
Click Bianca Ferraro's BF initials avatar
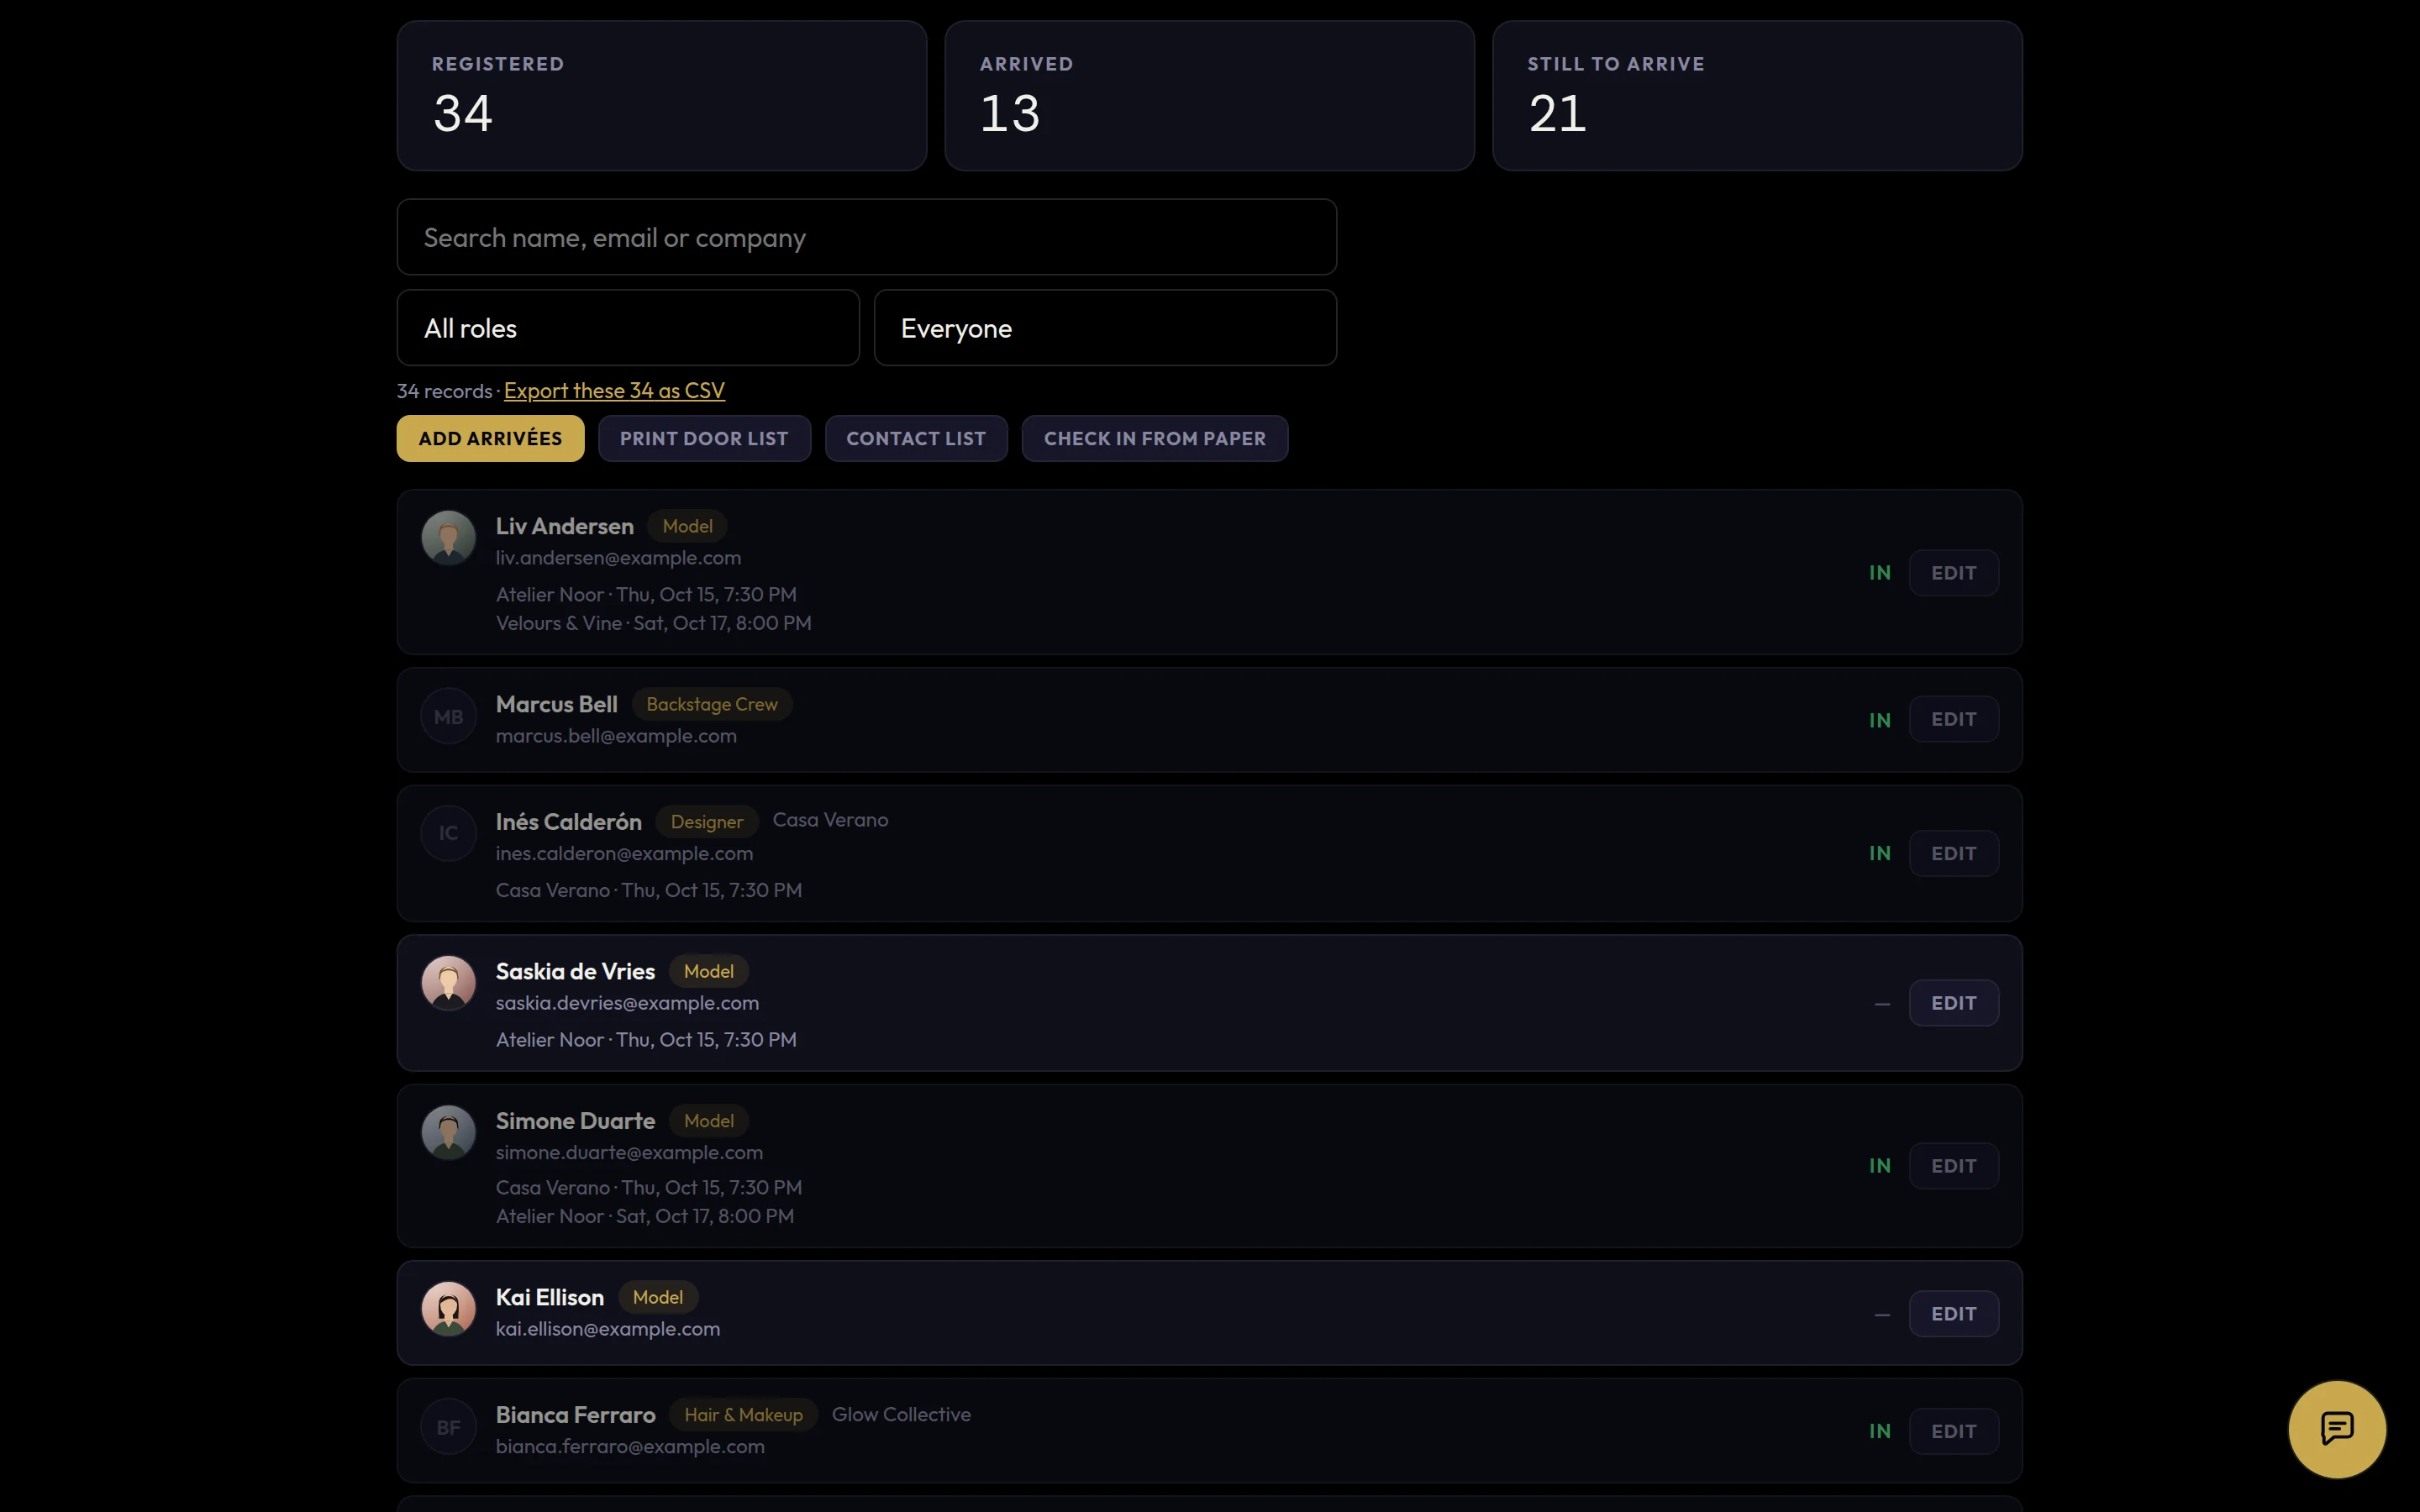click(x=448, y=1427)
